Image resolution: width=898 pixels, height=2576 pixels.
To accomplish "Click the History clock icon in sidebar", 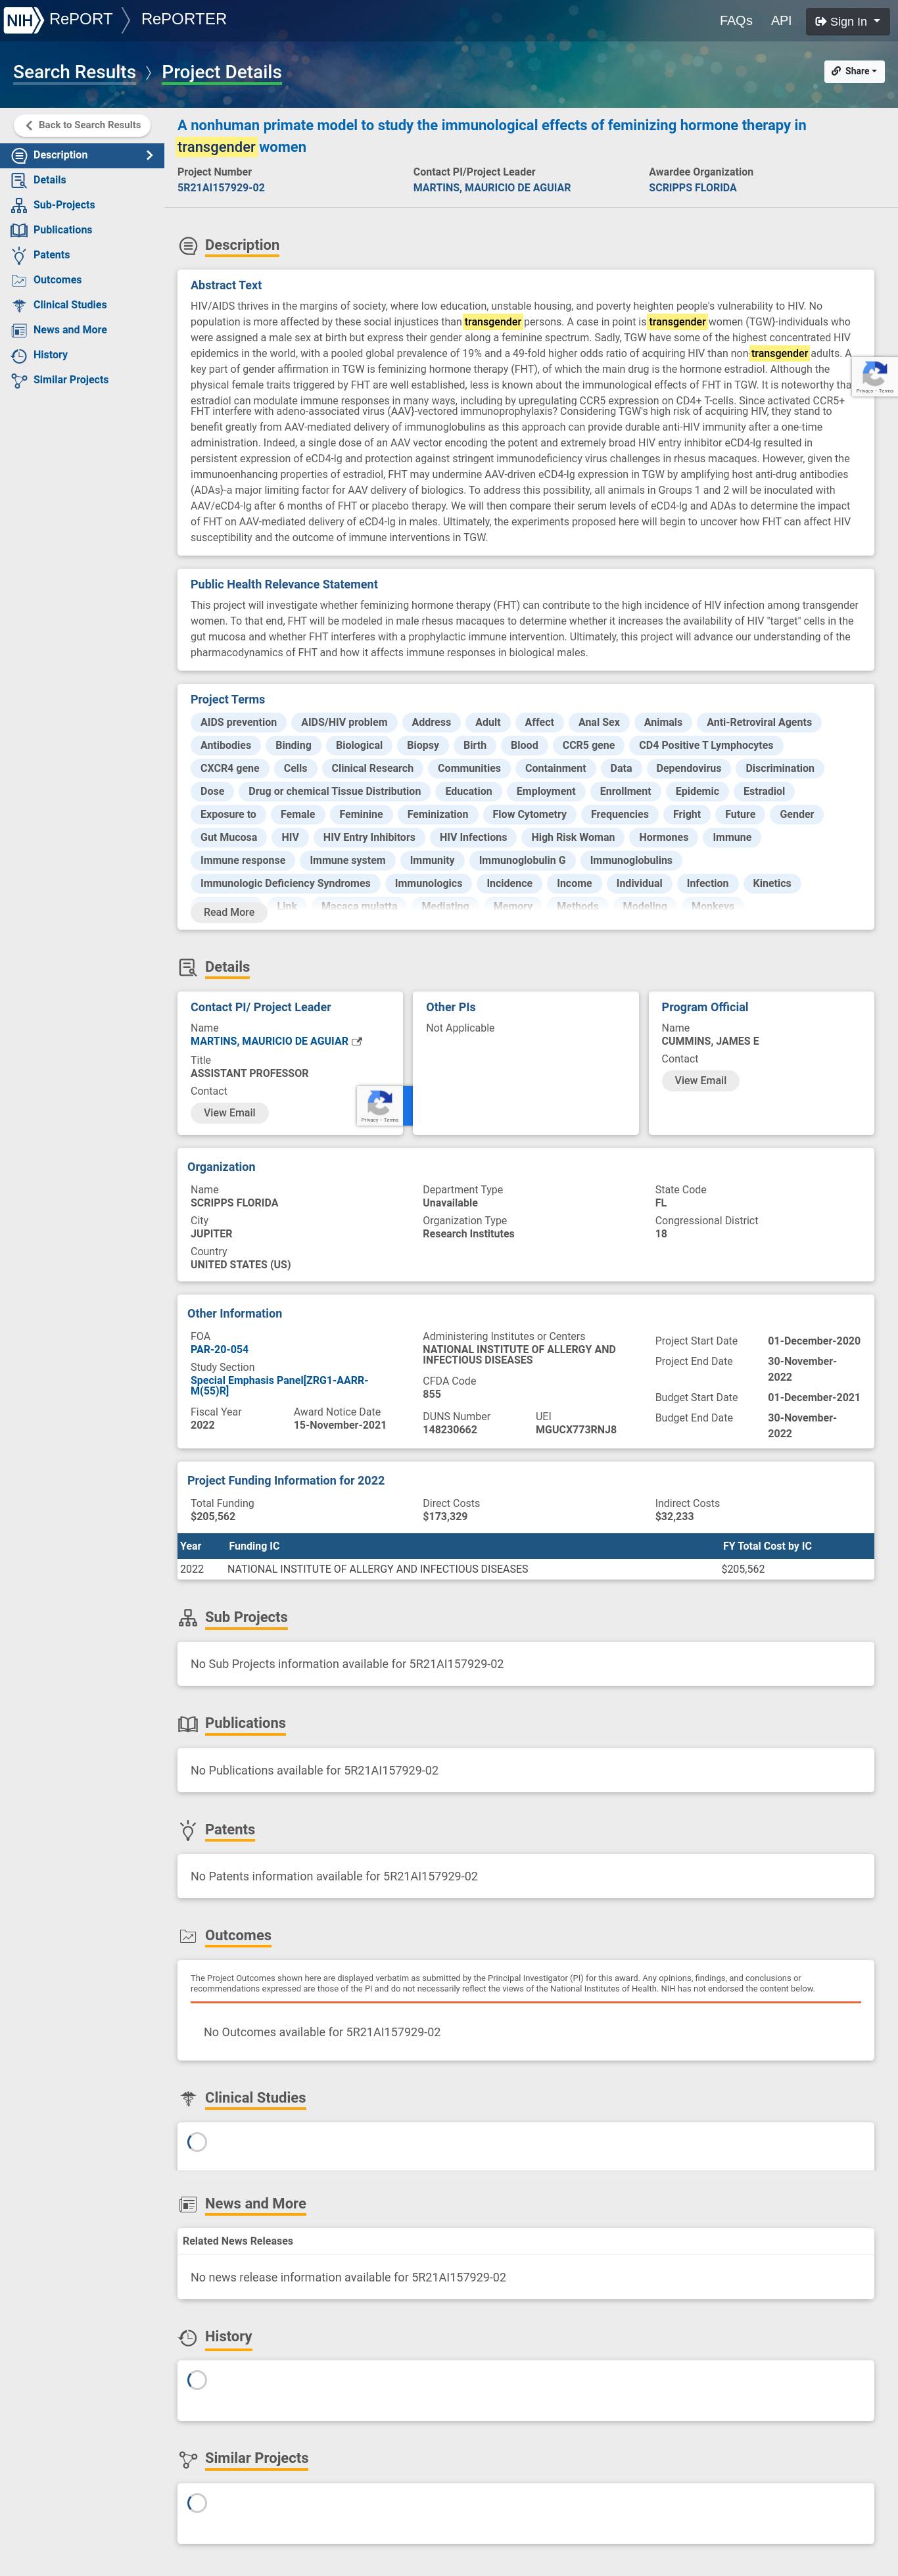I will click(x=19, y=355).
